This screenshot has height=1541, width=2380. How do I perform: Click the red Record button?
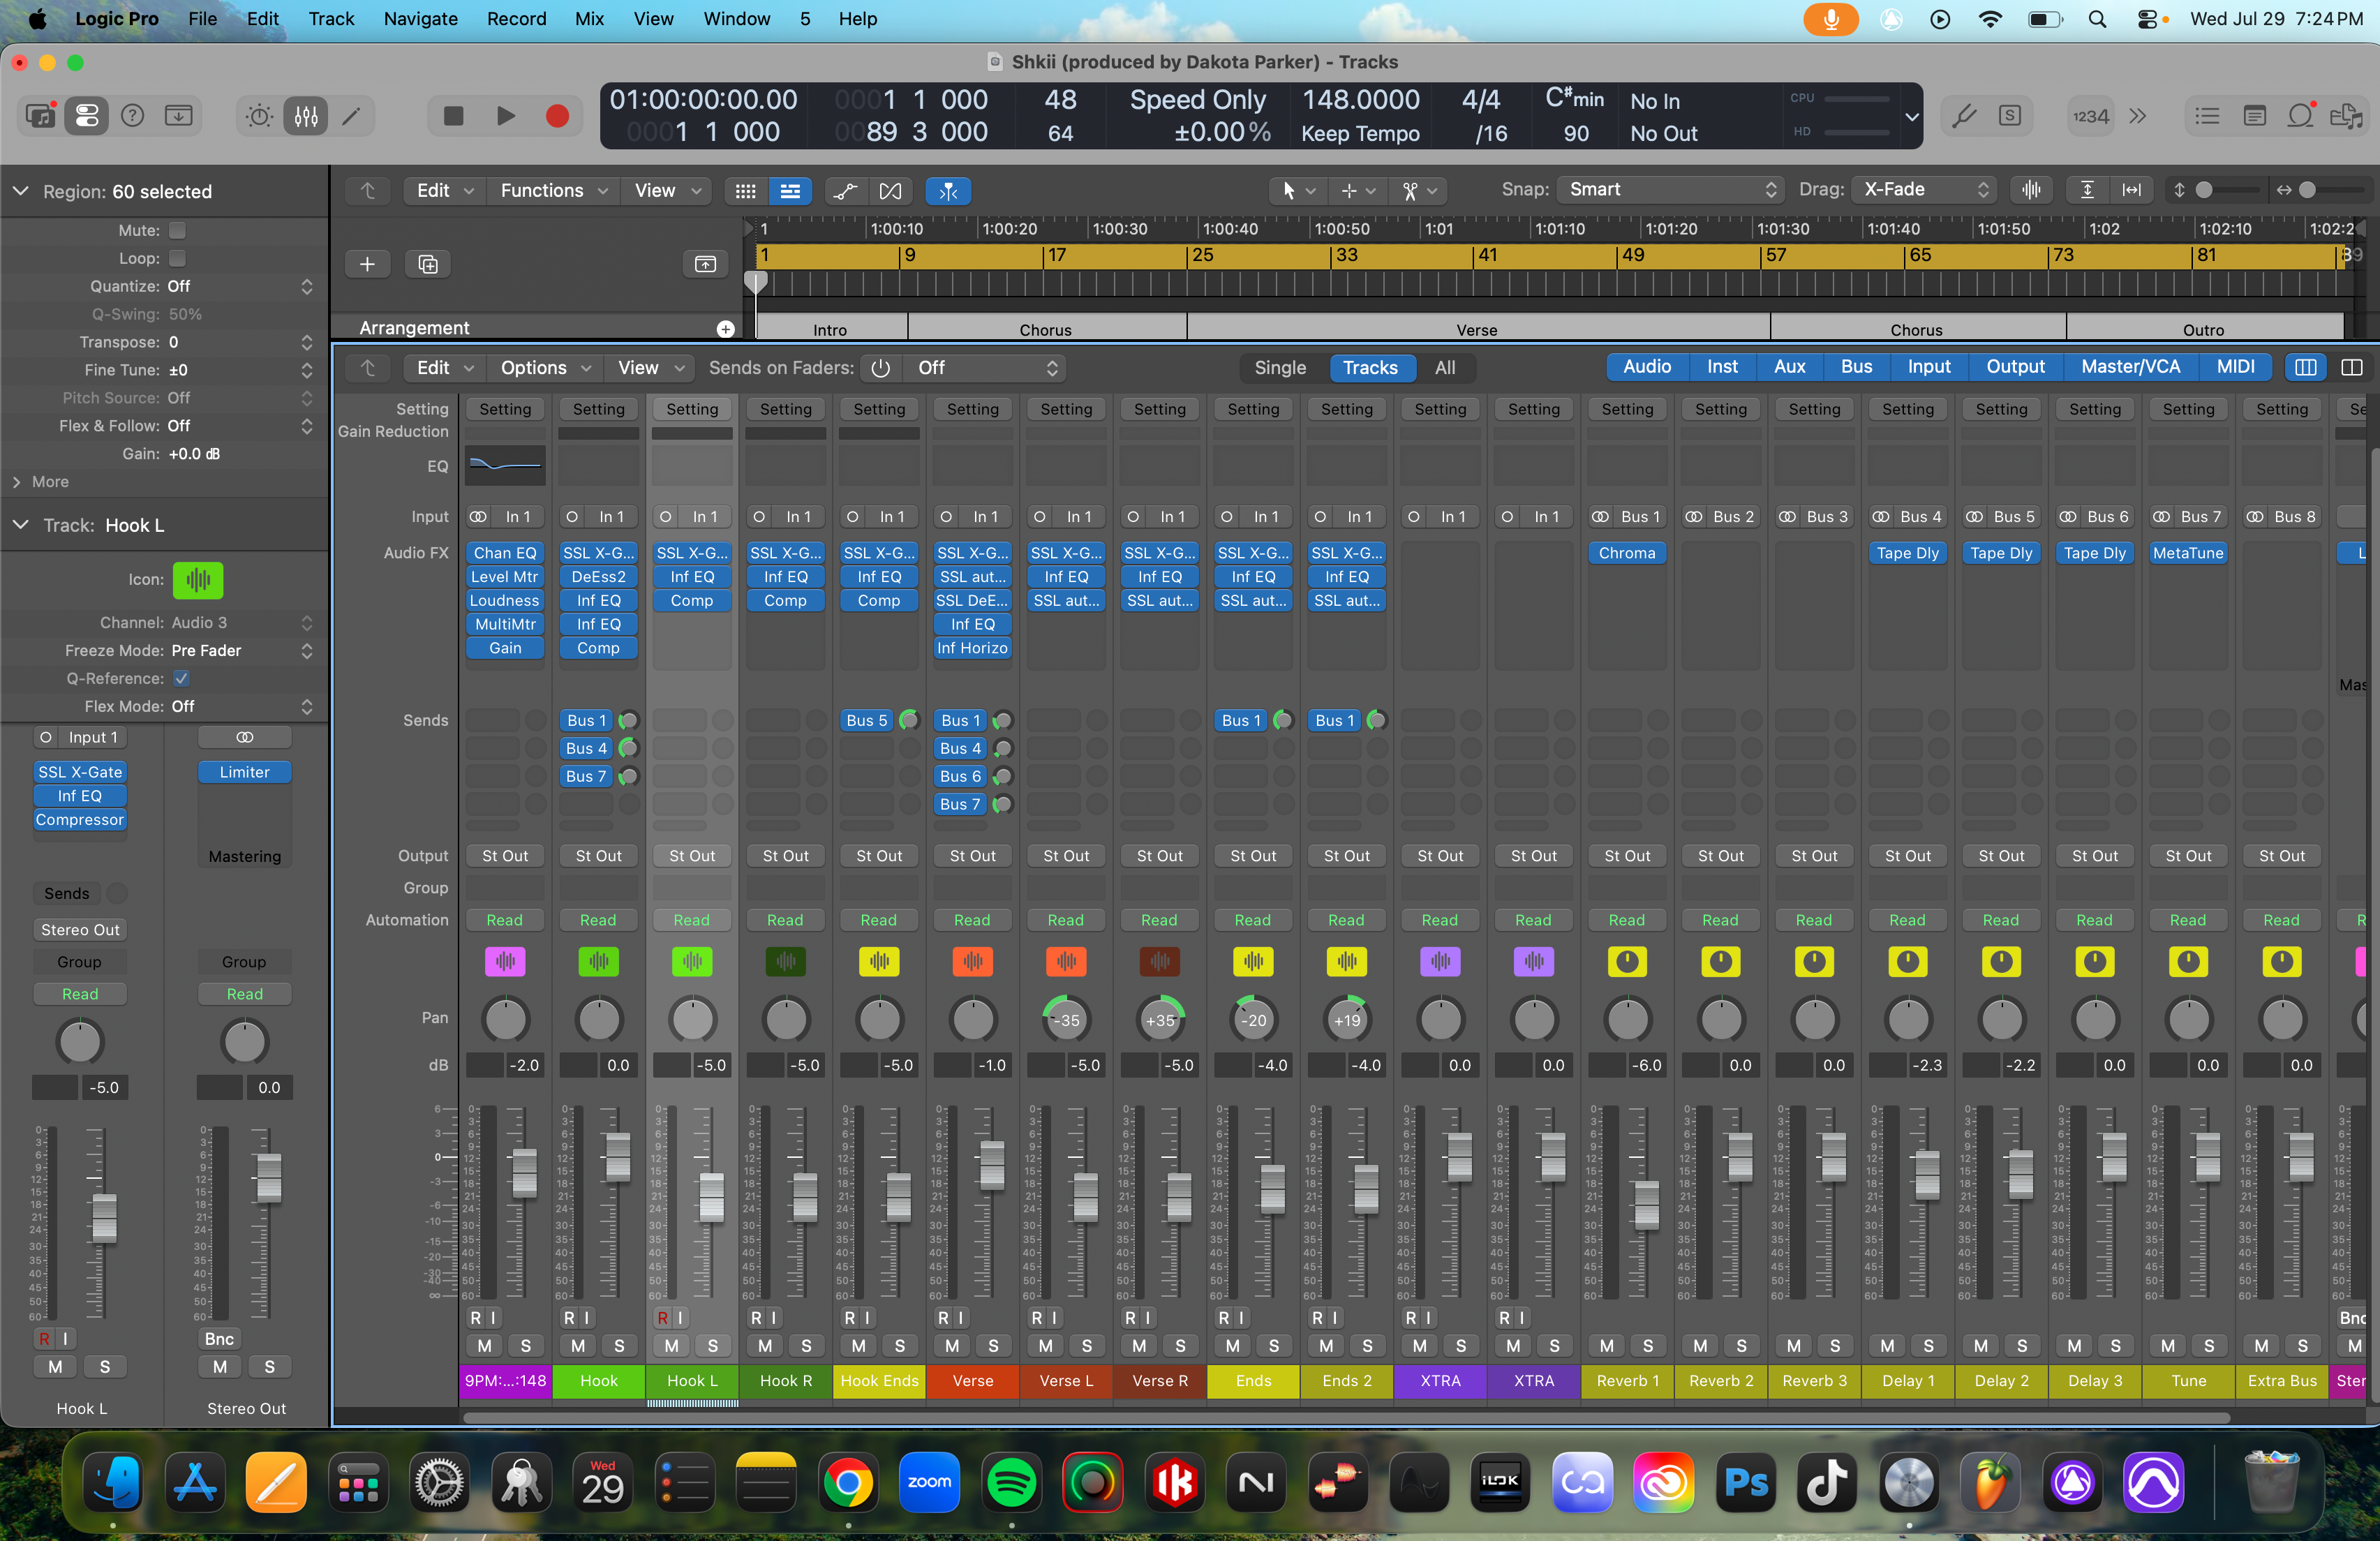pyautogui.click(x=558, y=116)
